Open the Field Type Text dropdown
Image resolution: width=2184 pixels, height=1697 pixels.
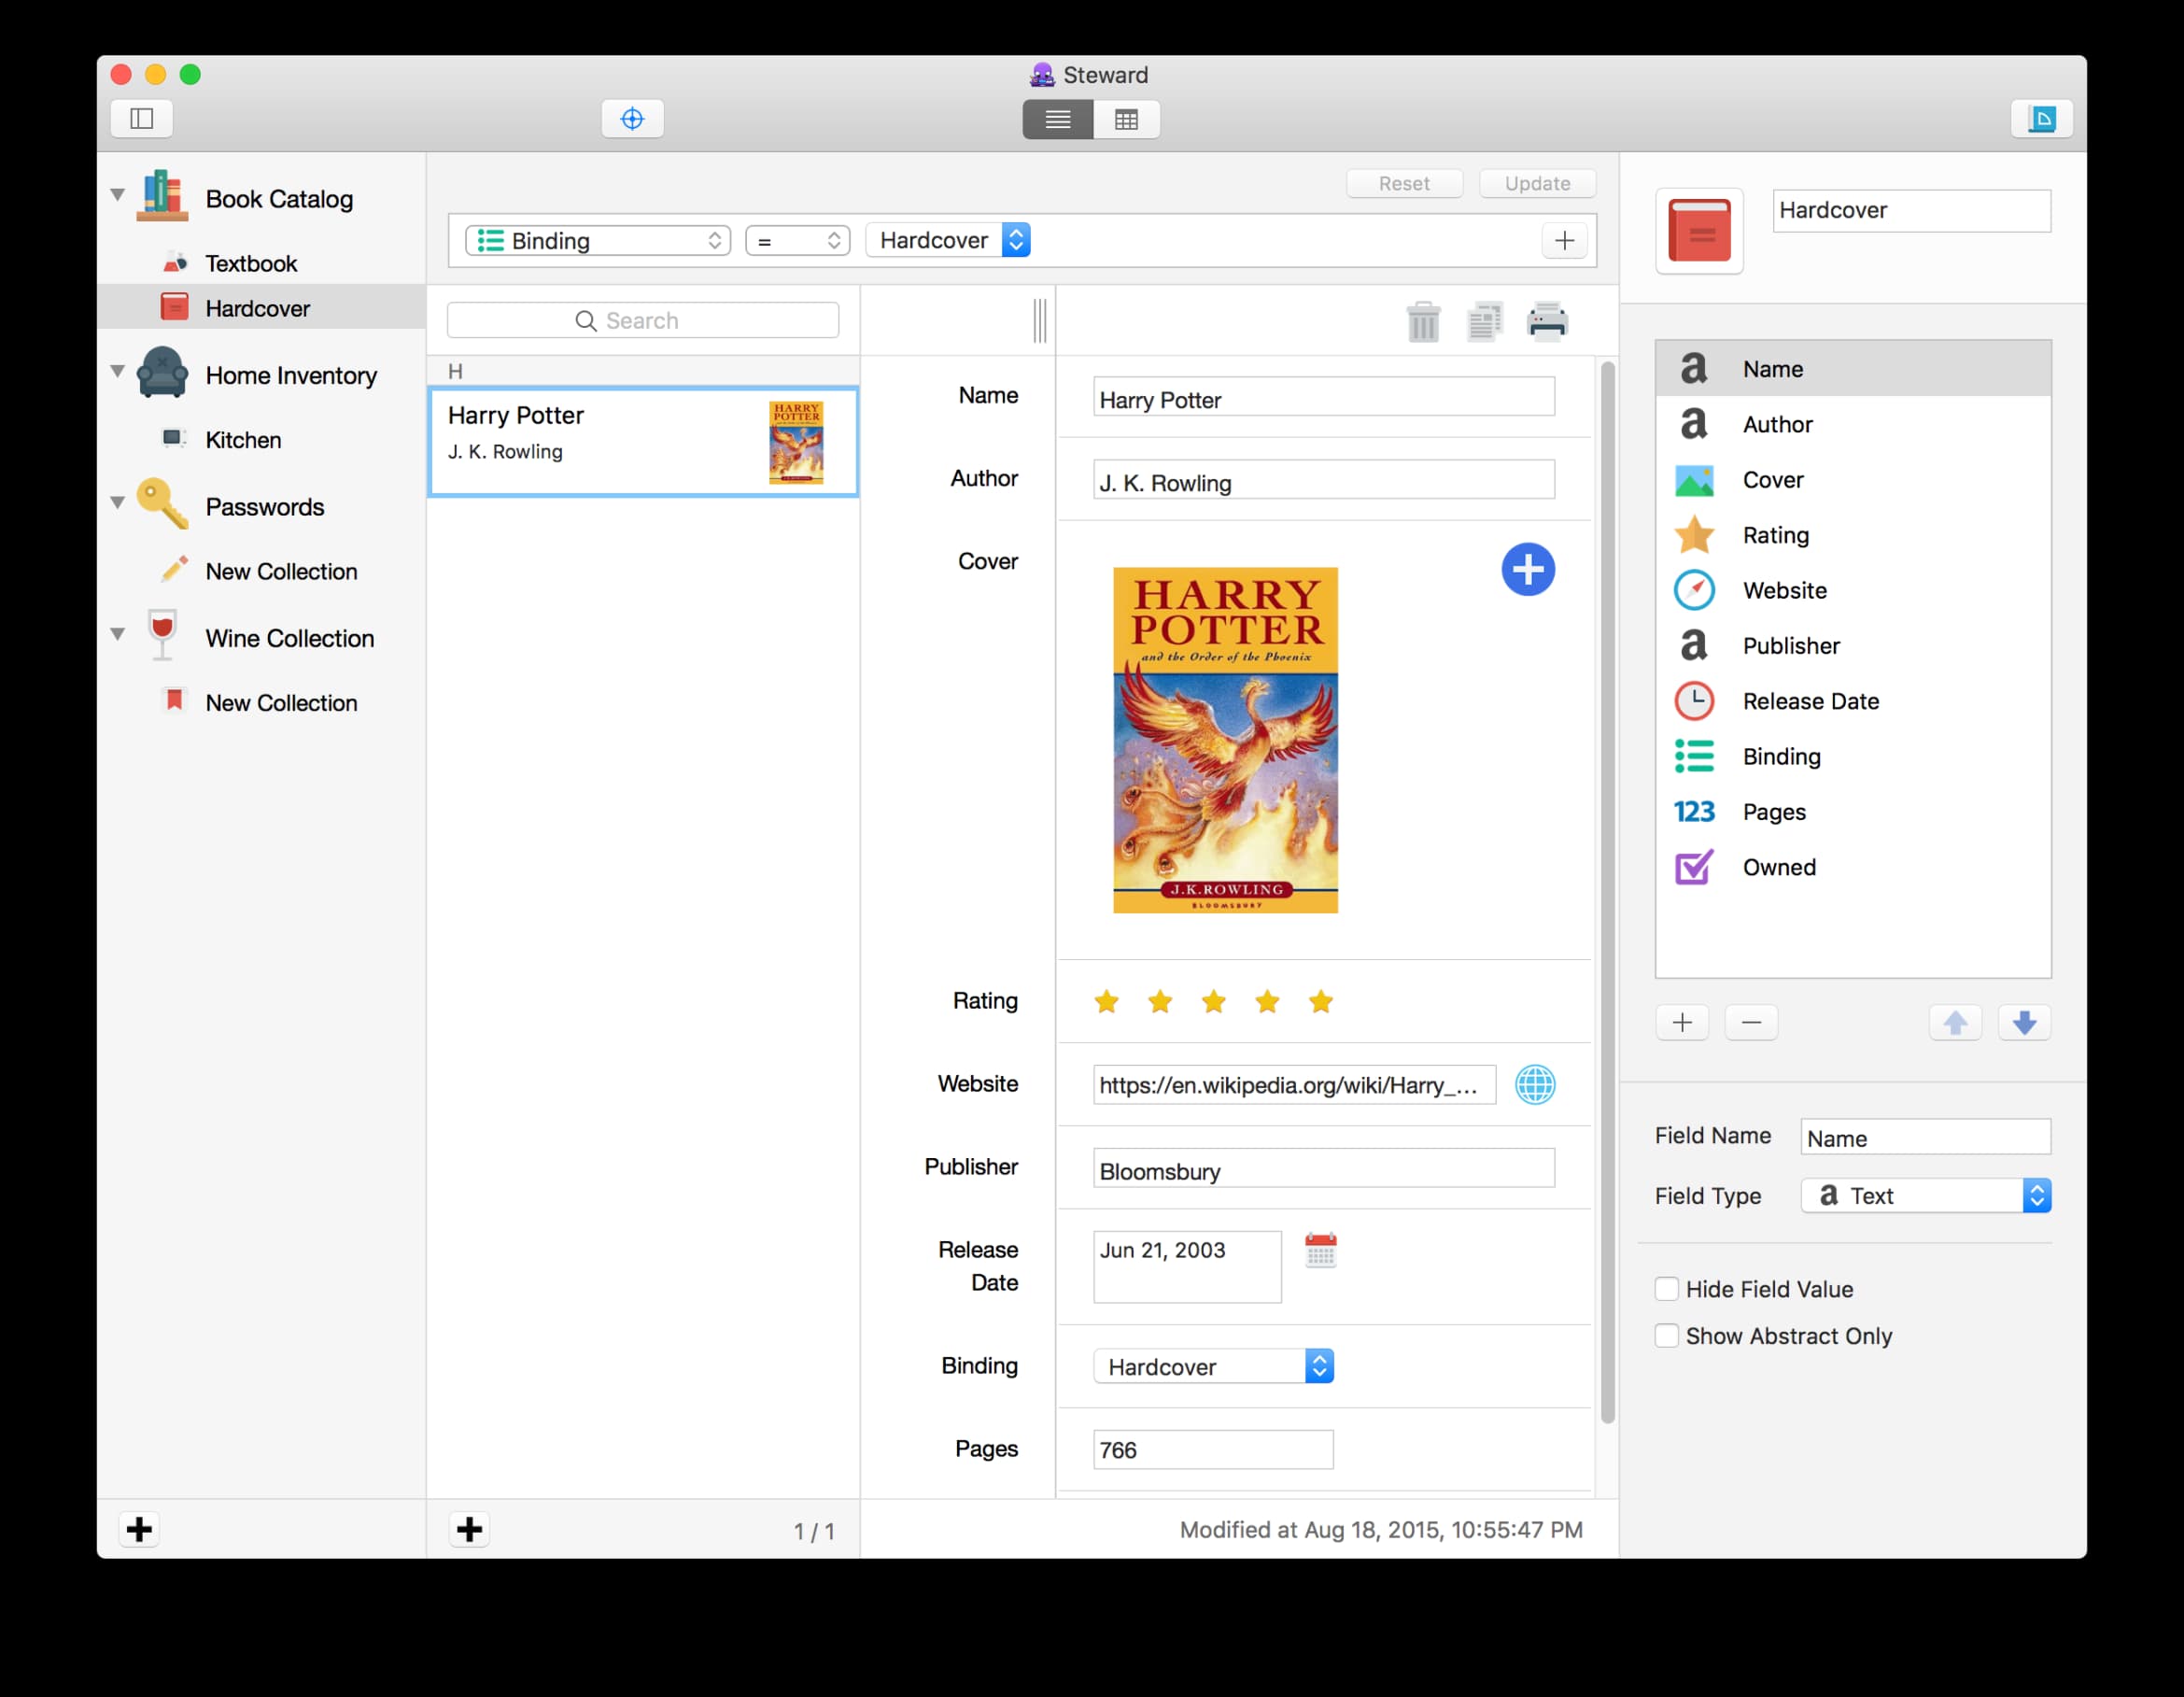coord(1925,1196)
